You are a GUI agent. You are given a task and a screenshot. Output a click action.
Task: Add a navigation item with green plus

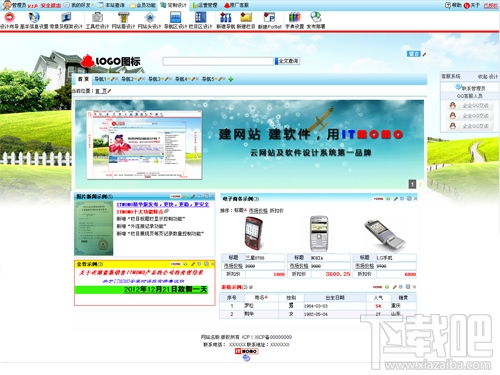click(231, 79)
